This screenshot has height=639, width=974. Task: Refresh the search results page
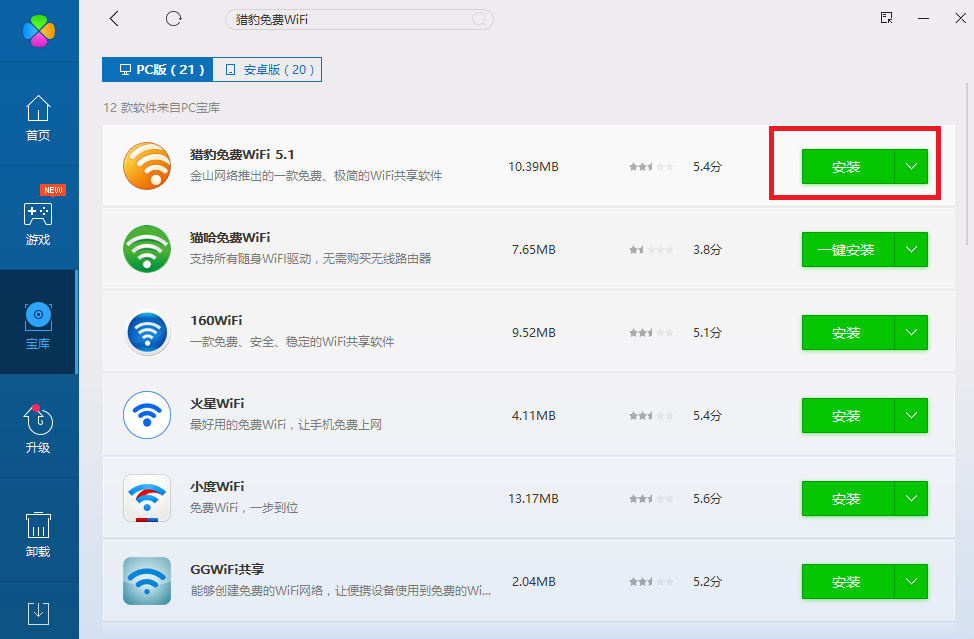173,19
